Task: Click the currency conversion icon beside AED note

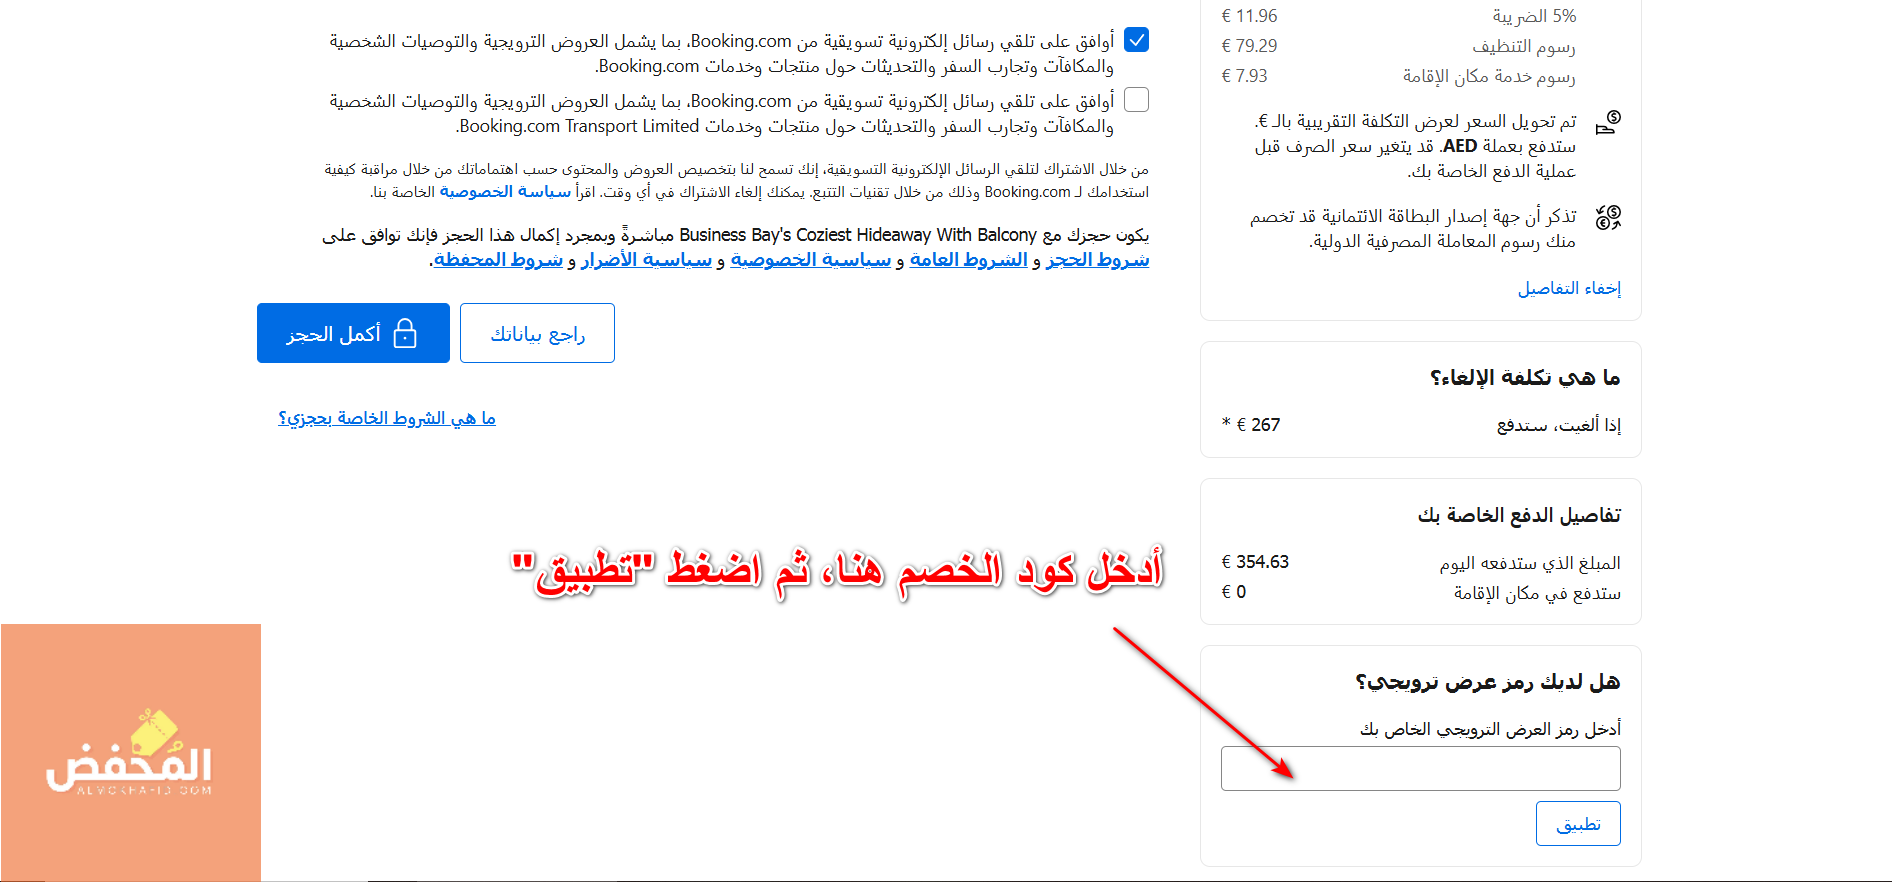Action: pyautogui.click(x=1608, y=123)
